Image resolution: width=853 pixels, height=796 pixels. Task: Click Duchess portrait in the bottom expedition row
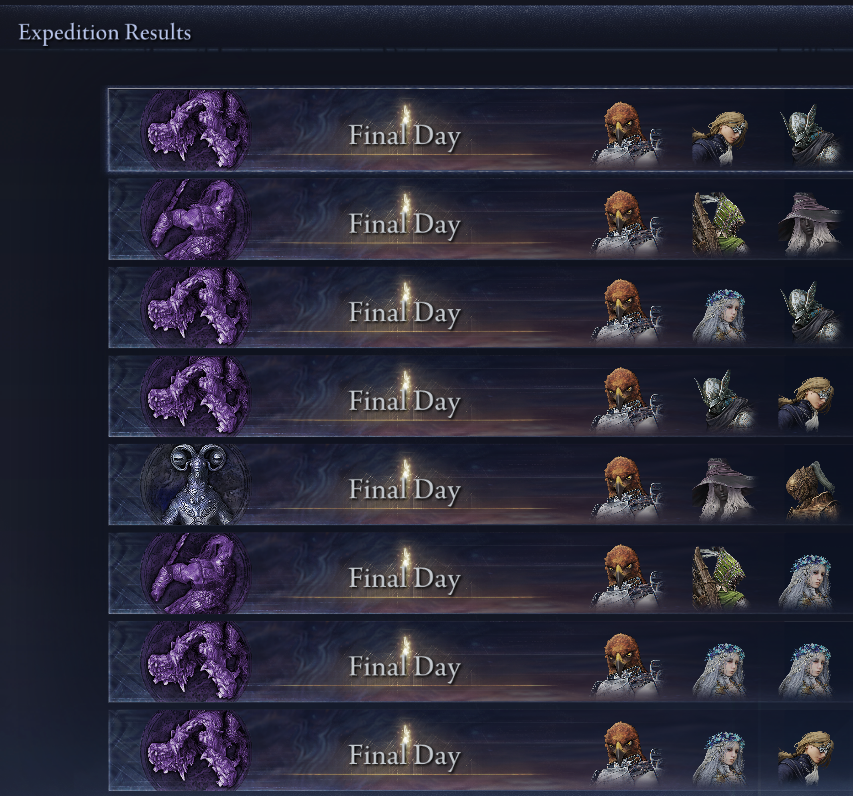point(807,758)
